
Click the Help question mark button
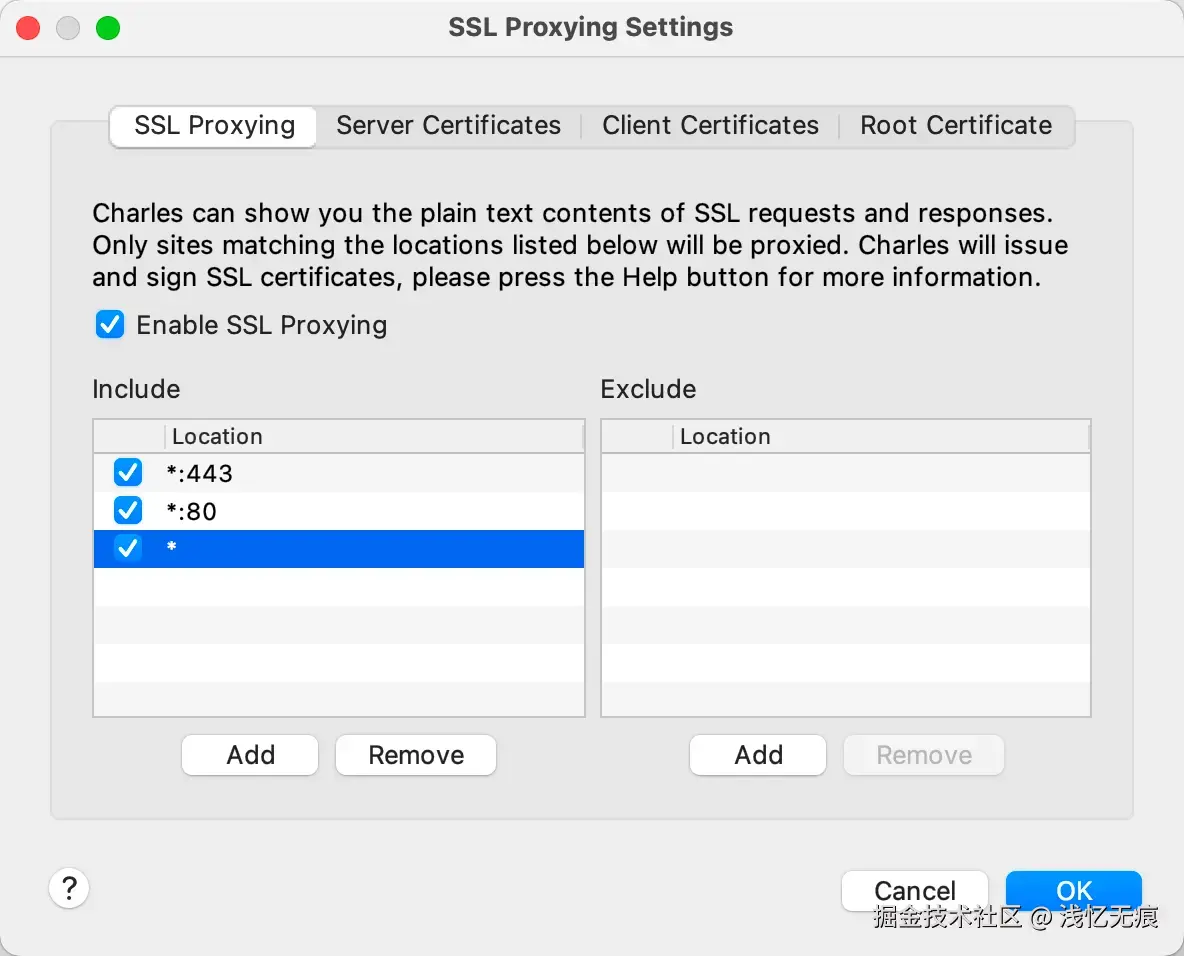pyautogui.click(x=69, y=887)
